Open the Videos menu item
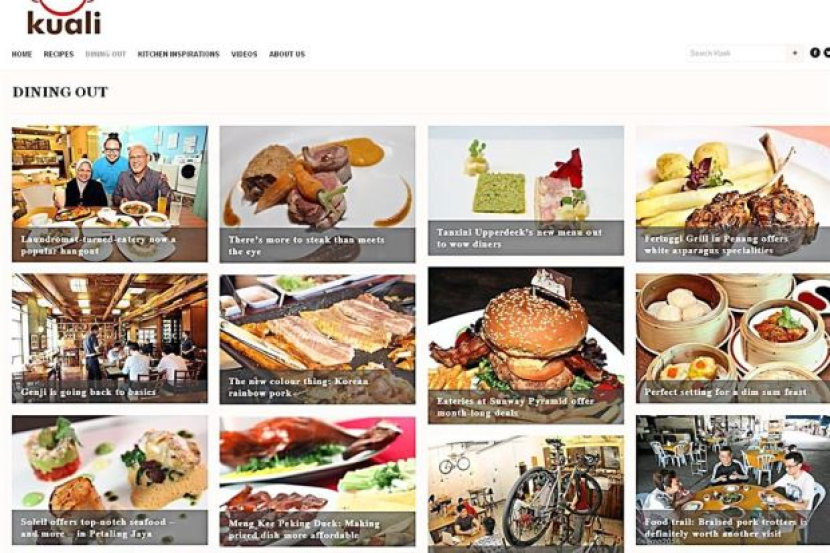 click(x=244, y=54)
